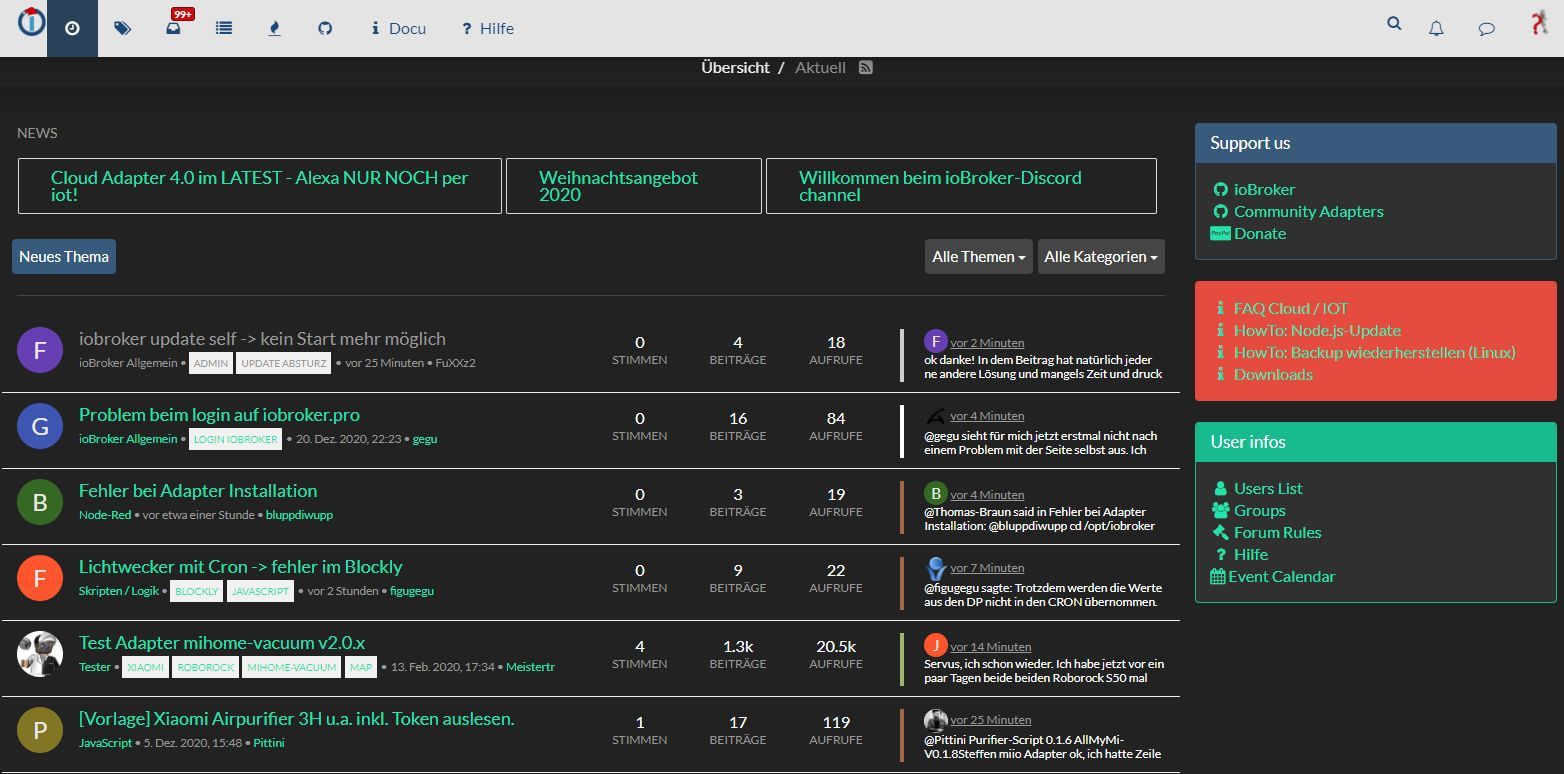
Task: Open the tags icon in the navbar
Action: coord(123,28)
